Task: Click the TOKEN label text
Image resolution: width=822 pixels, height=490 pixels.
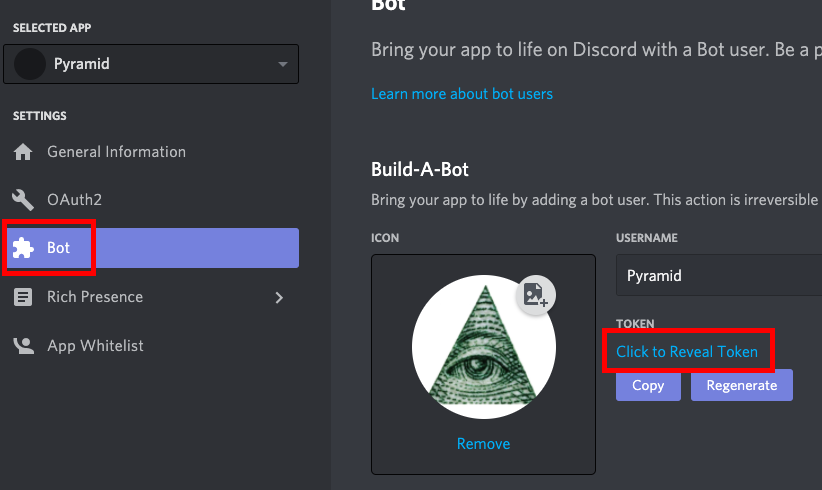Action: click(x=635, y=324)
